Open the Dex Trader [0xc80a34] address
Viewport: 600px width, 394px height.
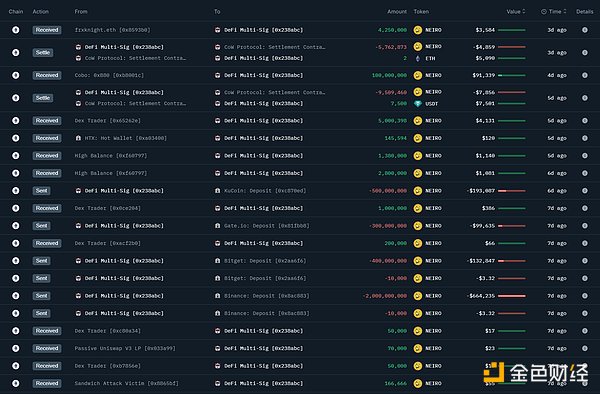pyautogui.click(x=108, y=331)
